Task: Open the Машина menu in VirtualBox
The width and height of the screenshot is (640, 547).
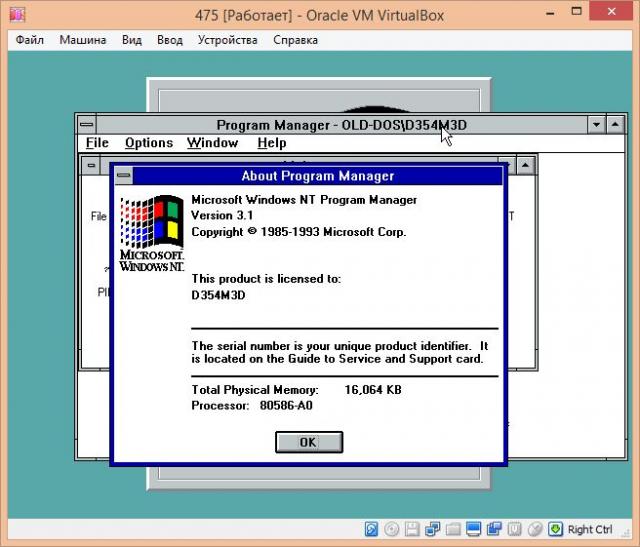Action: tap(83, 40)
